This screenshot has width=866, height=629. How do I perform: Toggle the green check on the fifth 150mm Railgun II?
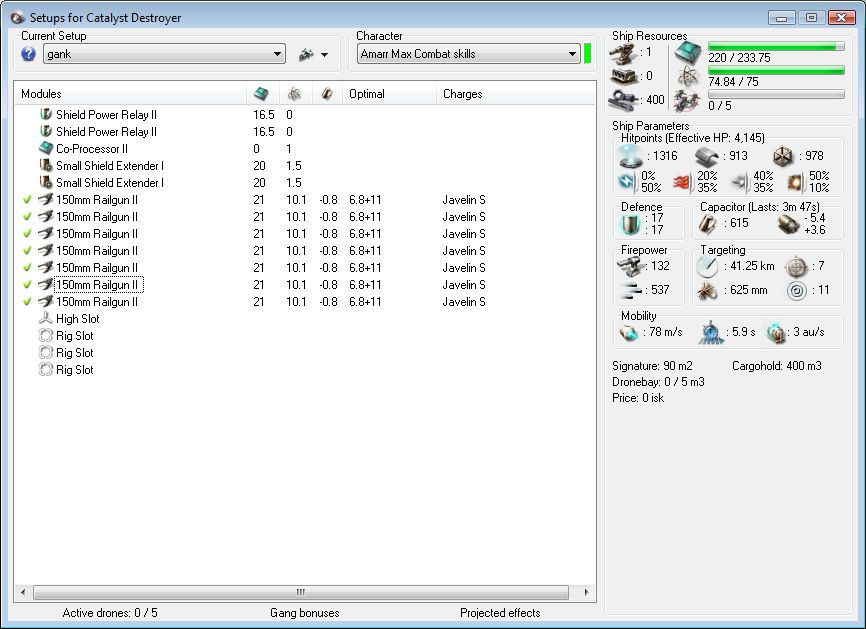pyautogui.click(x=27, y=267)
